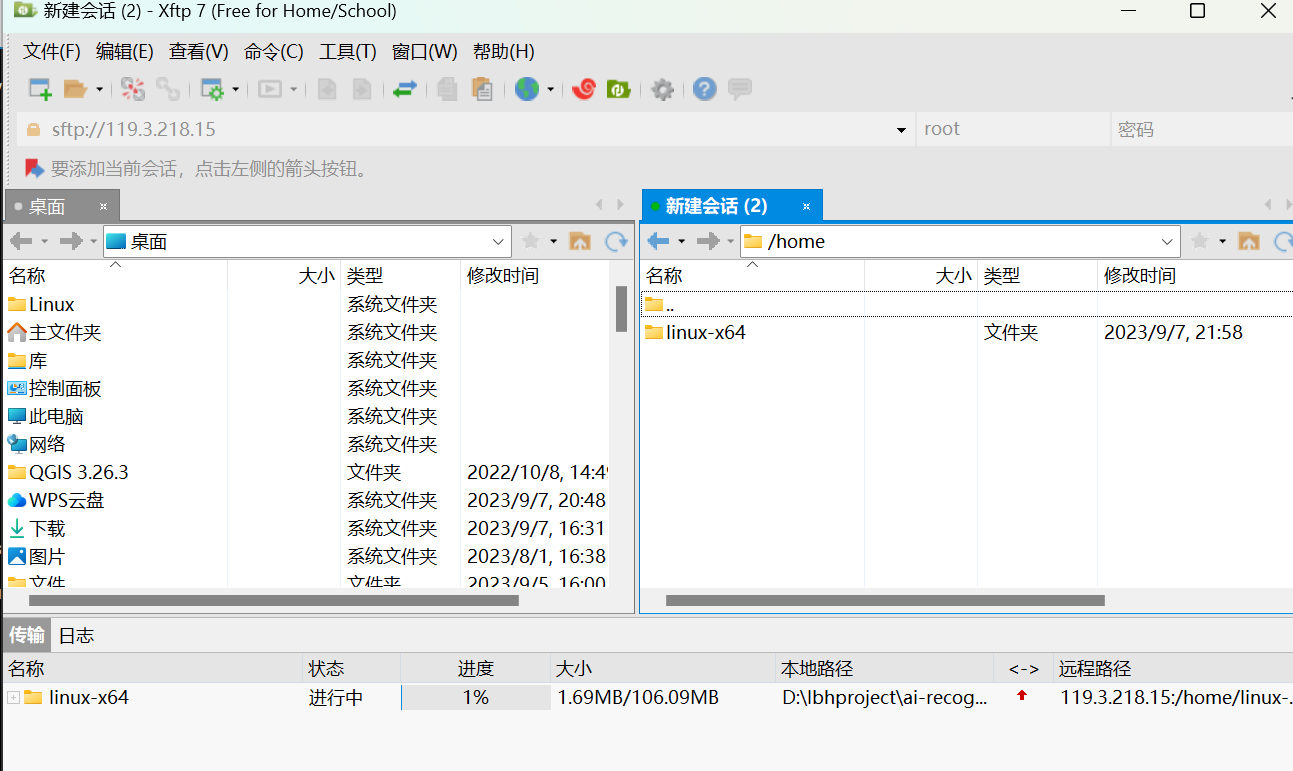Click the Reconnect chain-link toolbar icon

(168, 89)
